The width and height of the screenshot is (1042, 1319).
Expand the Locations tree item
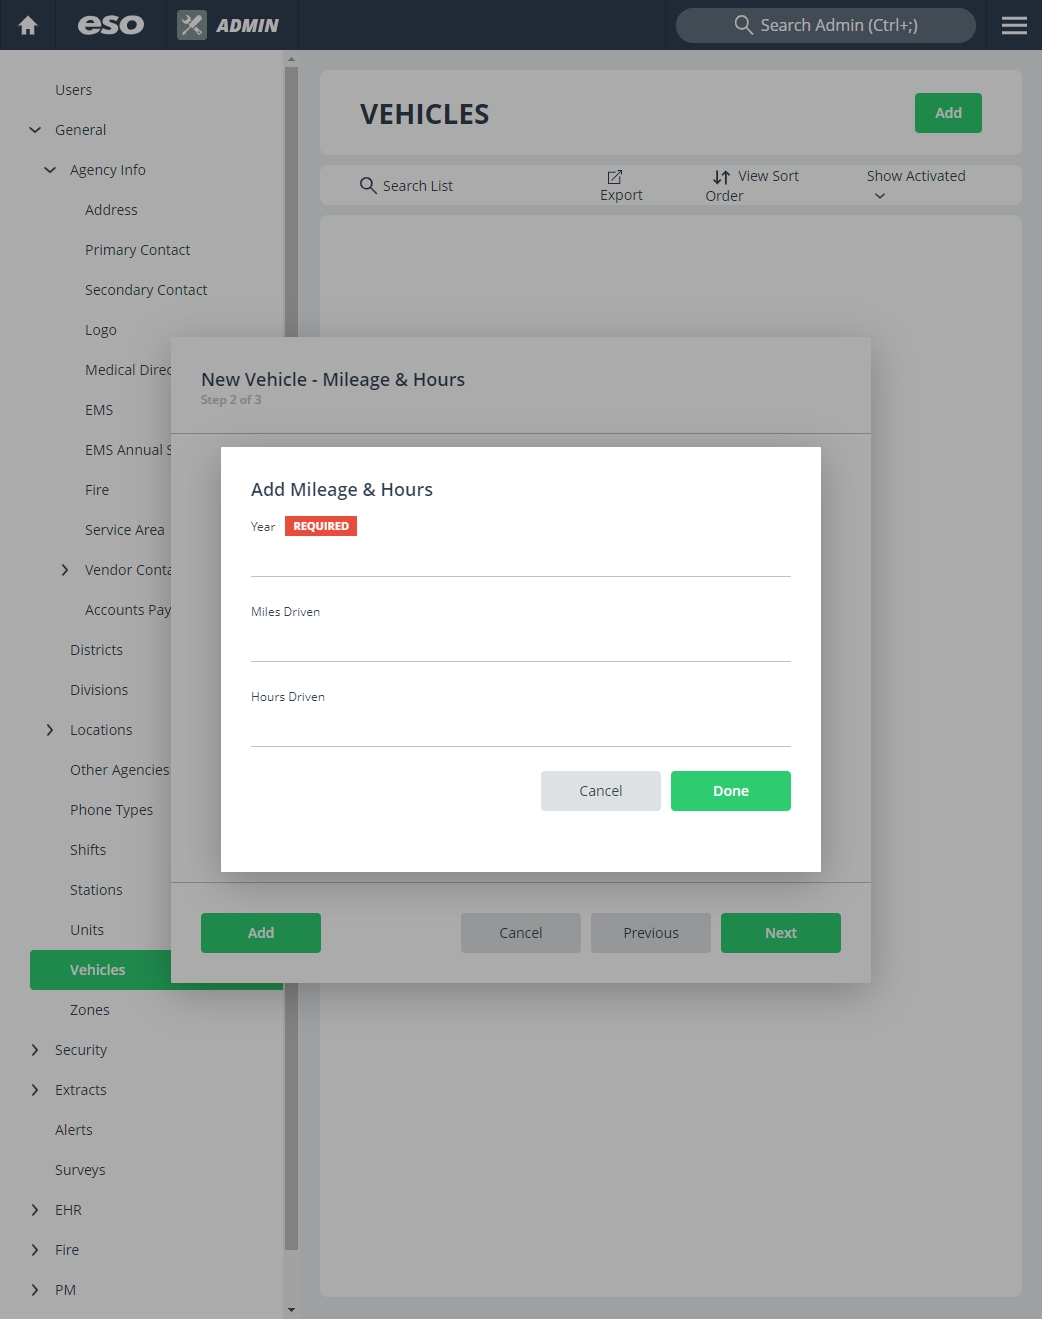pyautogui.click(x=50, y=730)
